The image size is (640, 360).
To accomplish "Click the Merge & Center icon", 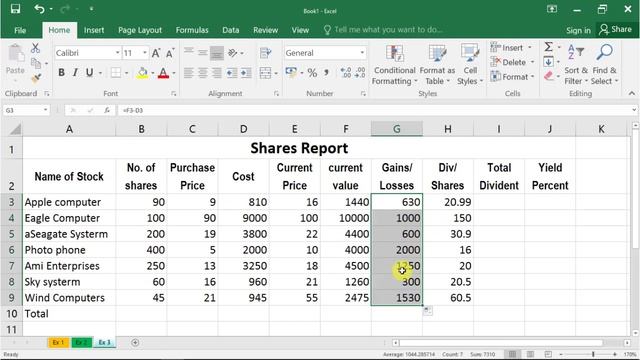I will point(265,73).
